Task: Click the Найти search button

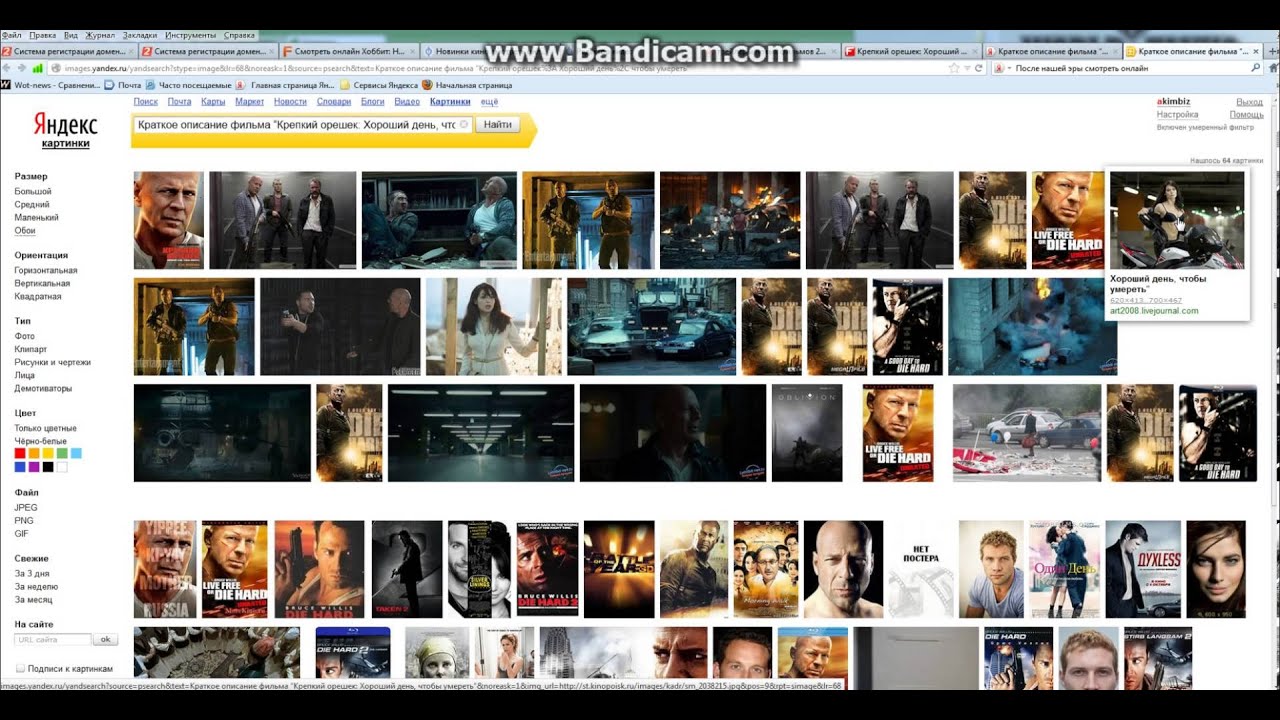Action: (497, 125)
